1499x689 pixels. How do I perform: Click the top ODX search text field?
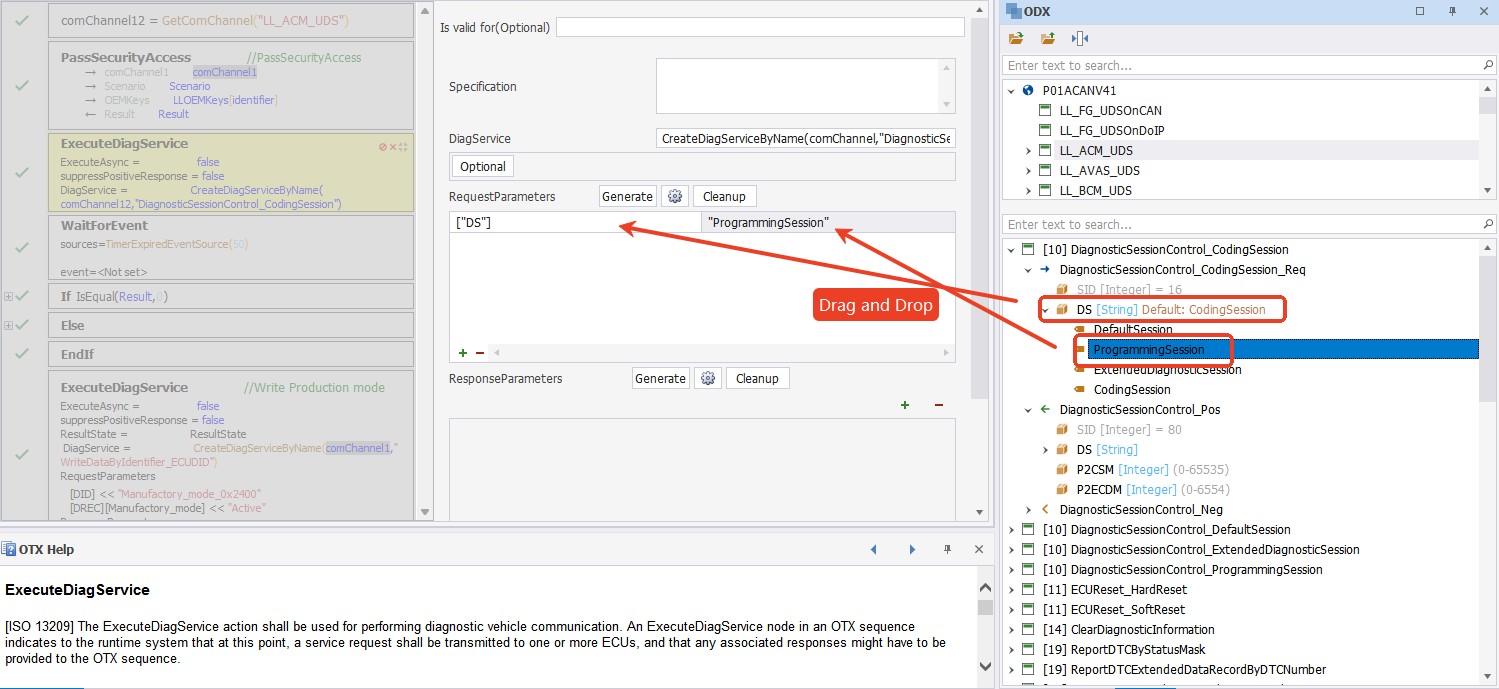tap(1243, 65)
